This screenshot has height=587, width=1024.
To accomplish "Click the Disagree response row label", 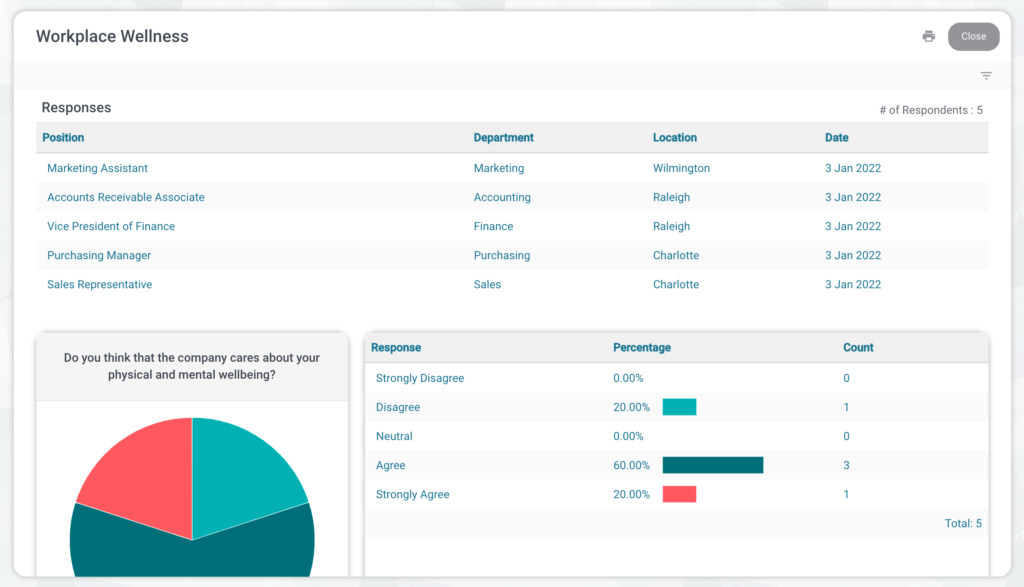I will (x=398, y=407).
